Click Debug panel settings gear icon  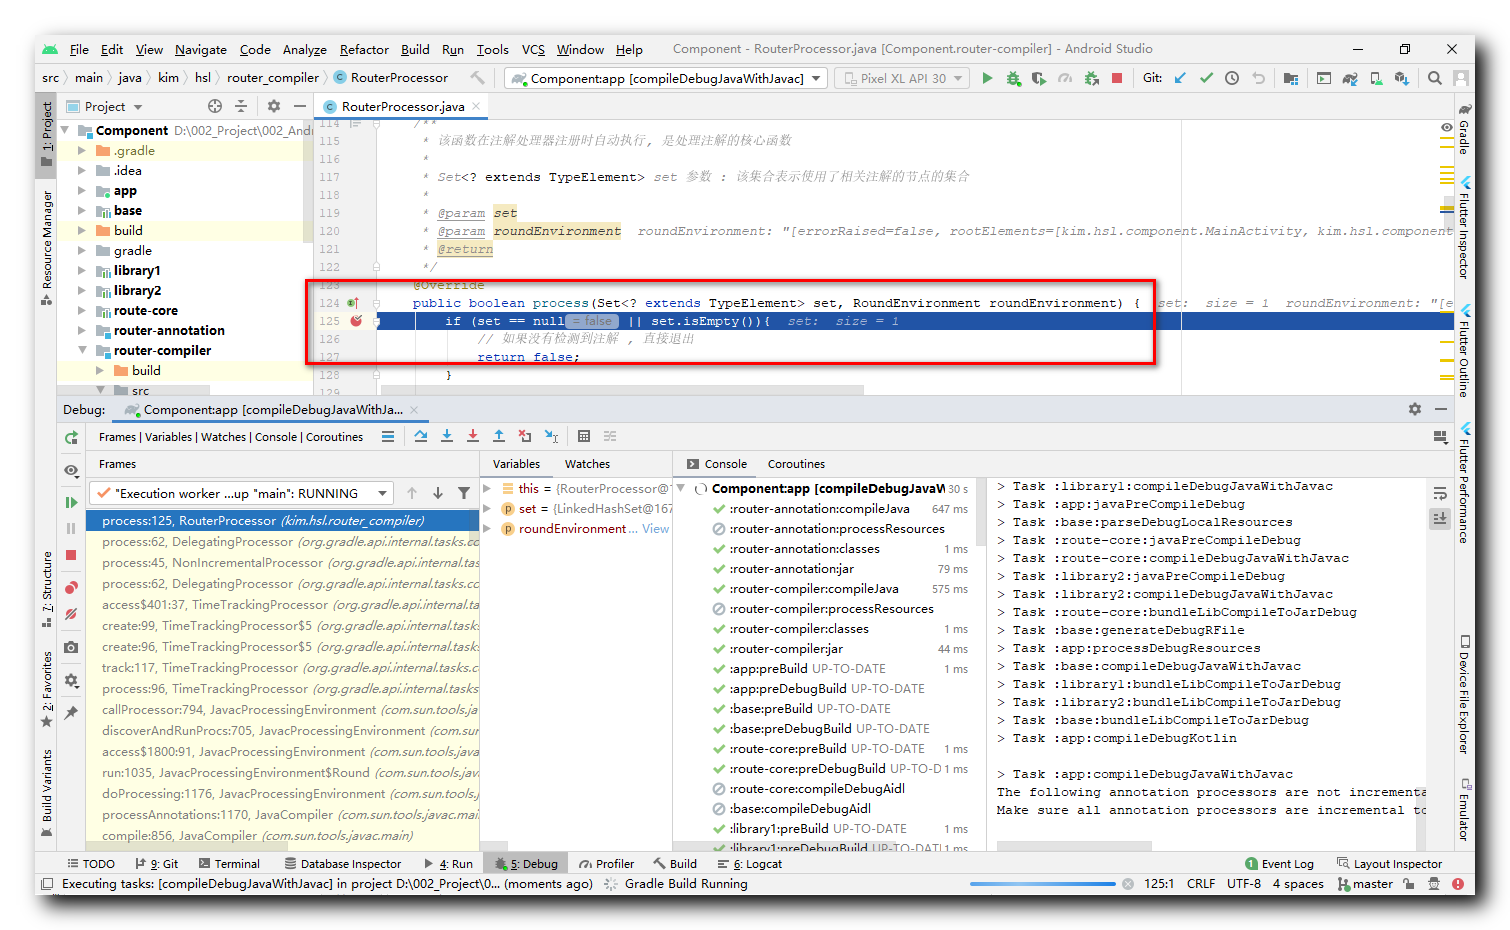point(1415,409)
